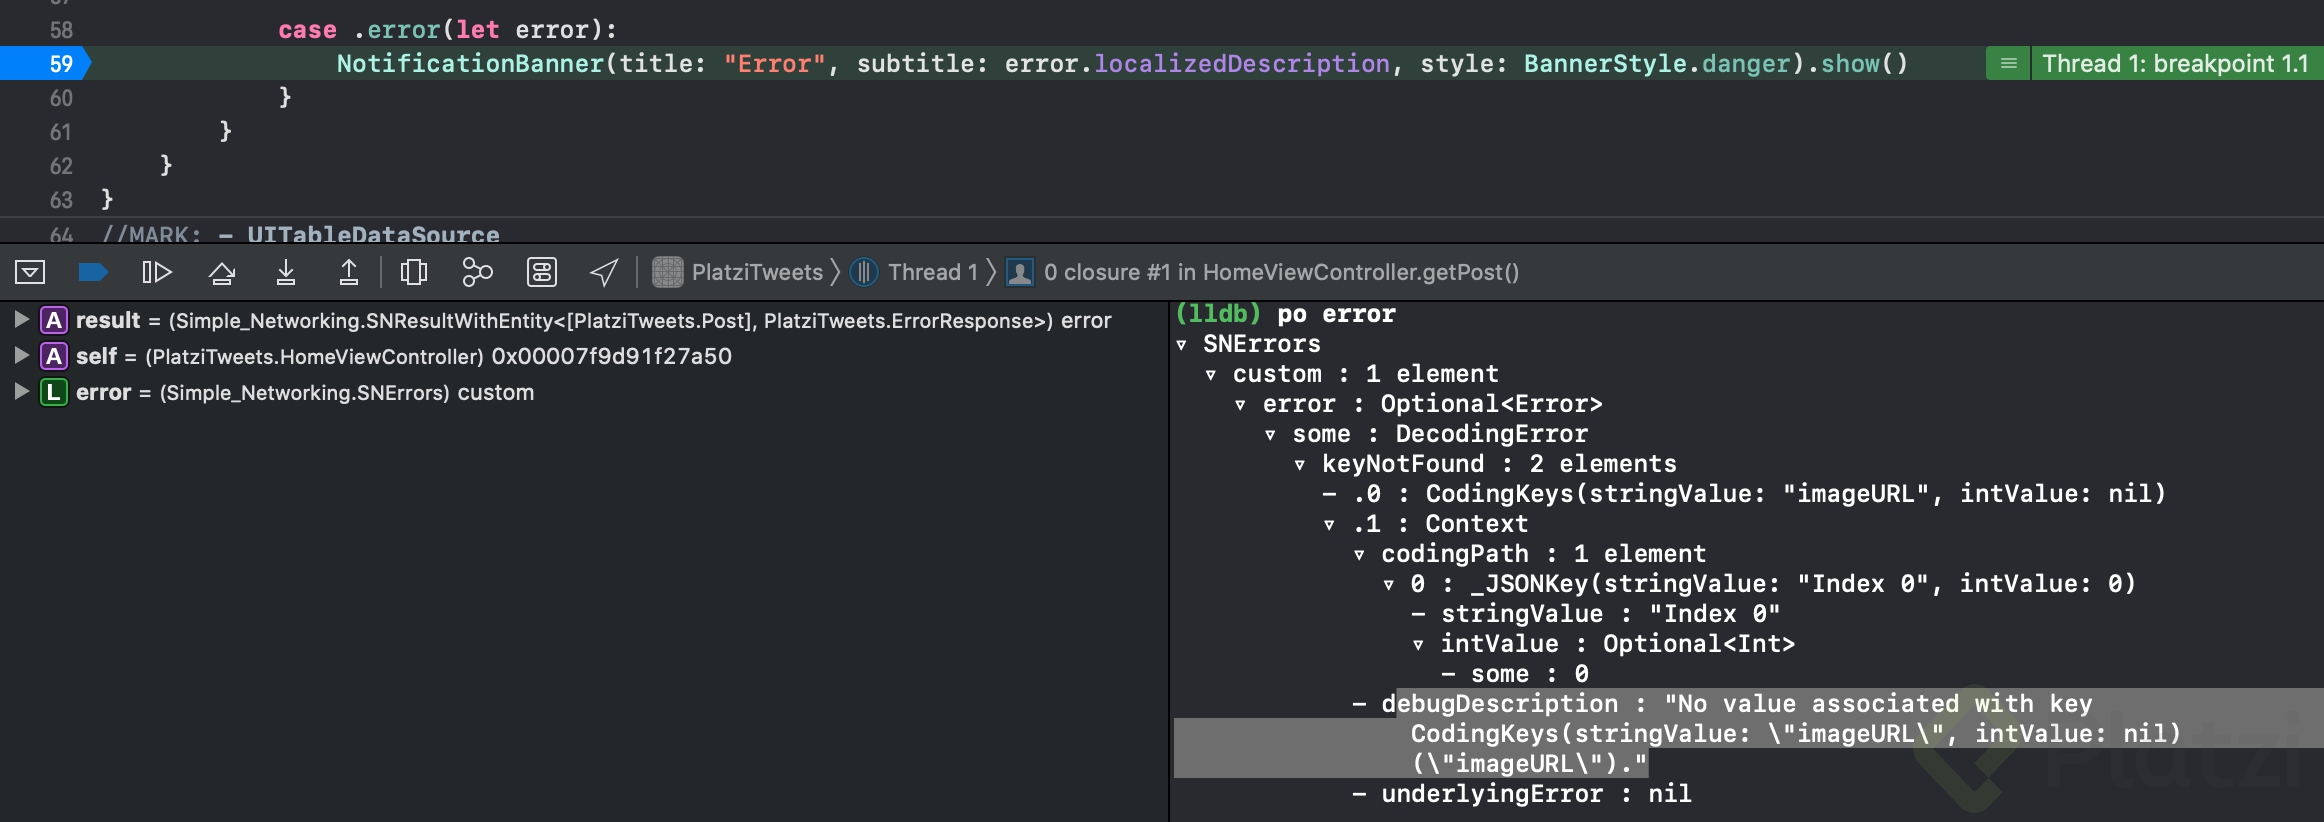Open the PlatziTweets process jump bar item
The width and height of the screenshot is (2324, 822).
739,272
